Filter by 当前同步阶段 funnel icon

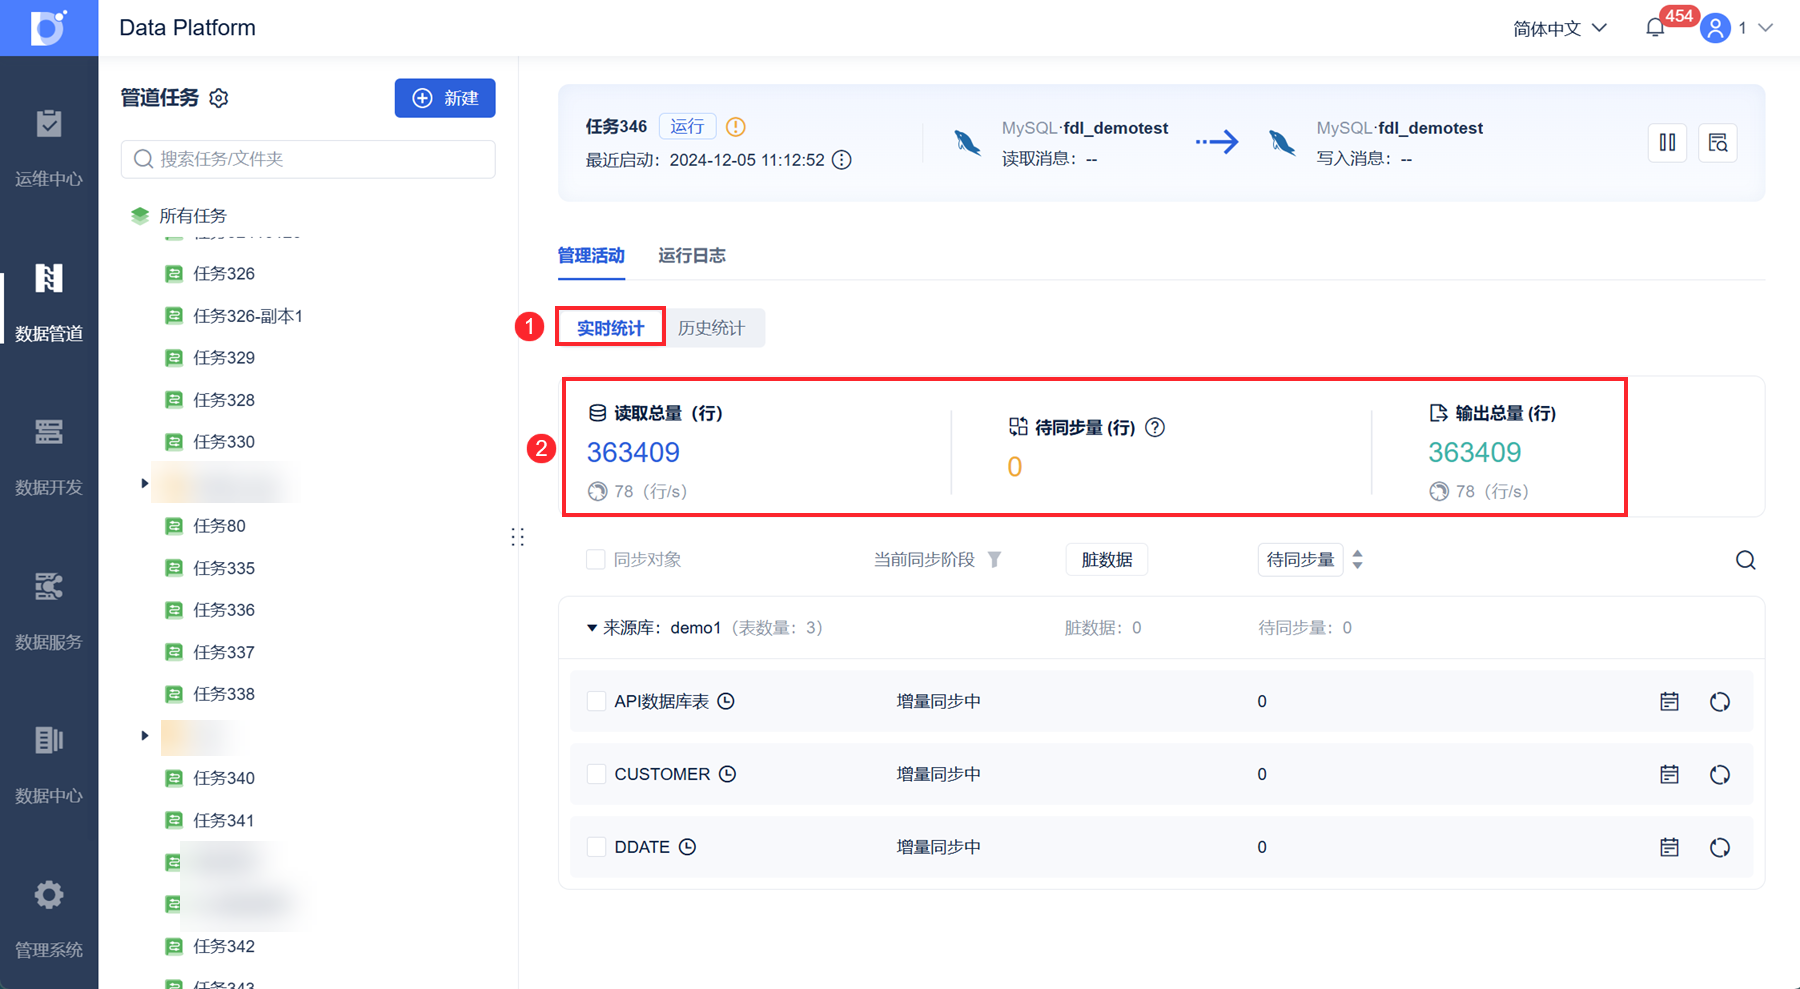994,560
